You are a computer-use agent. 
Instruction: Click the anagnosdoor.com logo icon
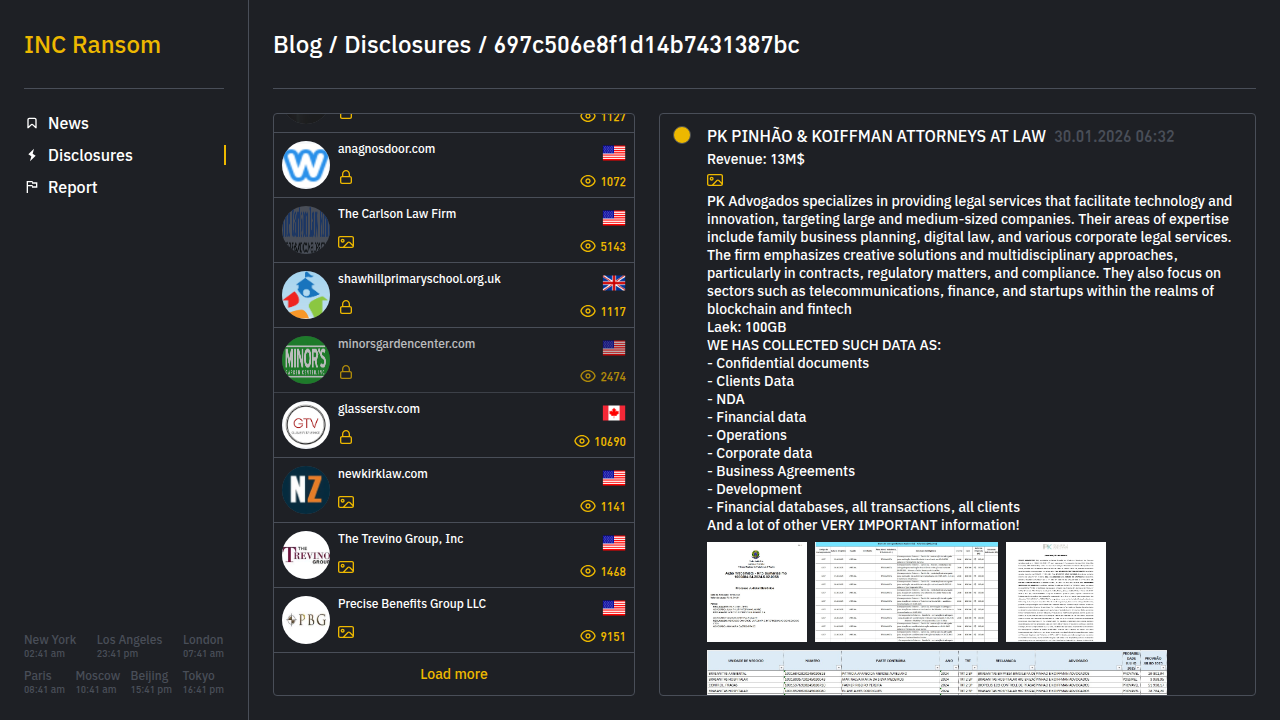pyautogui.click(x=306, y=165)
